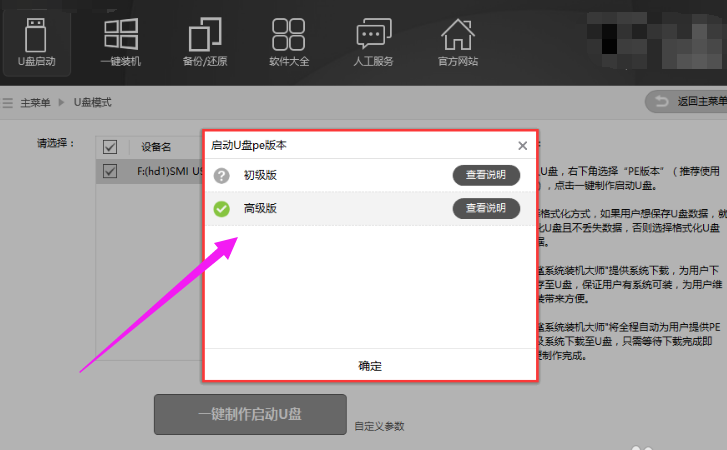
Task: Click the hamburger icon beside 主菜单
Action: (x=7, y=102)
